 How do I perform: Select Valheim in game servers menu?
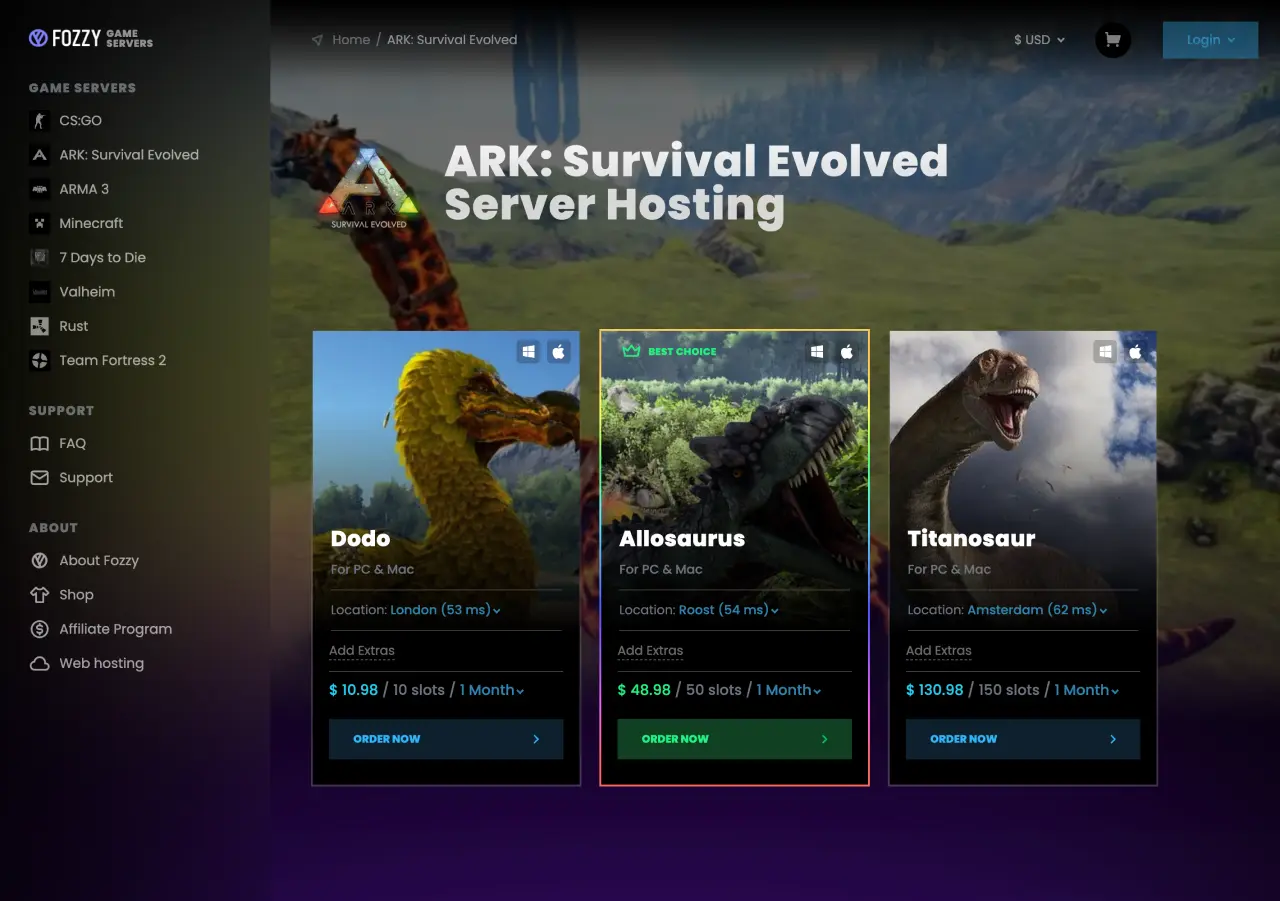click(x=87, y=292)
